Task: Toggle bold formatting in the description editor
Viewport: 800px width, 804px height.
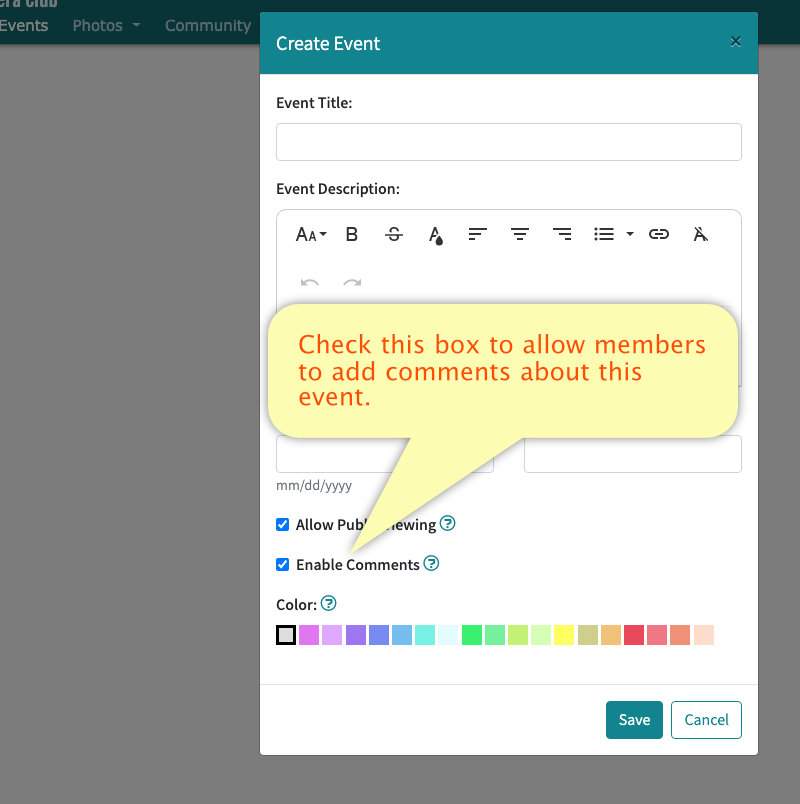Action: [352, 234]
